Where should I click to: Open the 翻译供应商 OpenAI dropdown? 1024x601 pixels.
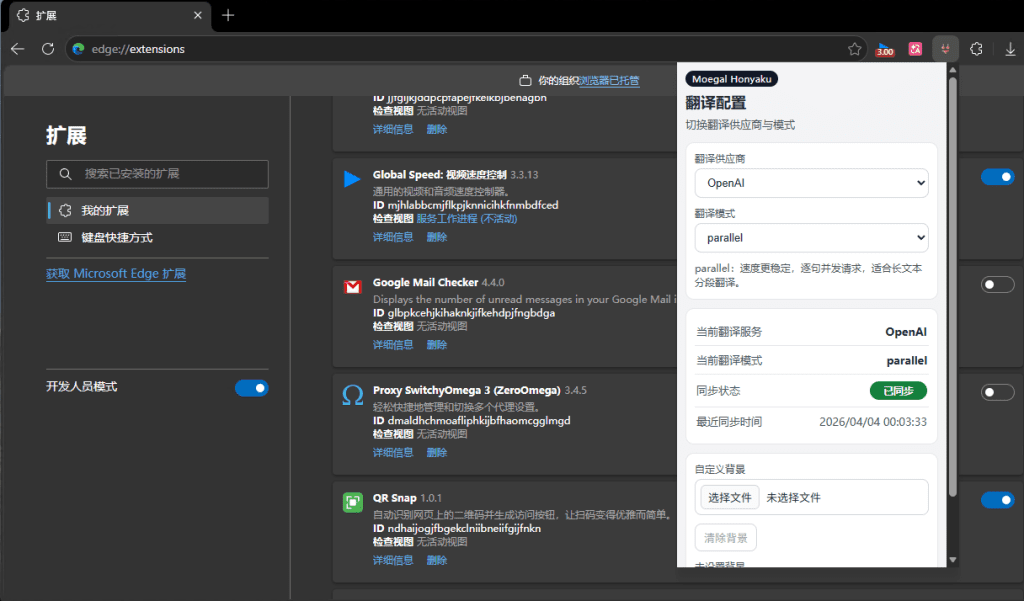point(811,183)
